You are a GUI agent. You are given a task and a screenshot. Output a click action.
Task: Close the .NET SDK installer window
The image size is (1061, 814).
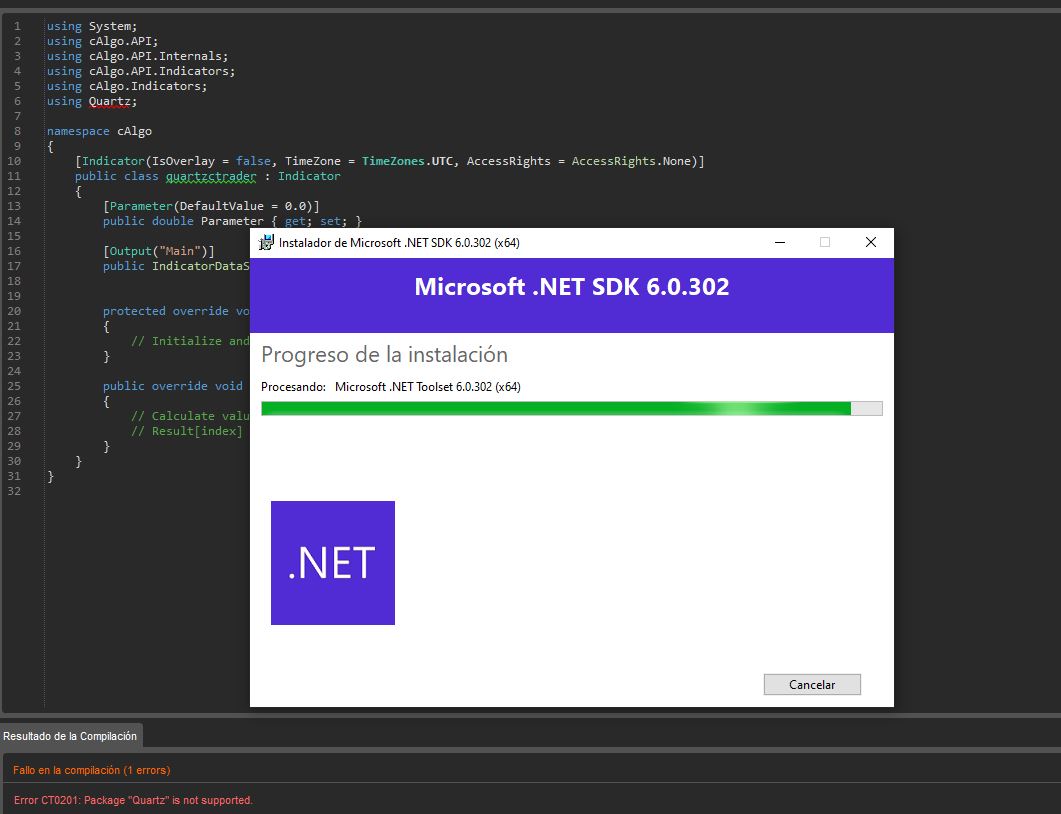(x=871, y=242)
